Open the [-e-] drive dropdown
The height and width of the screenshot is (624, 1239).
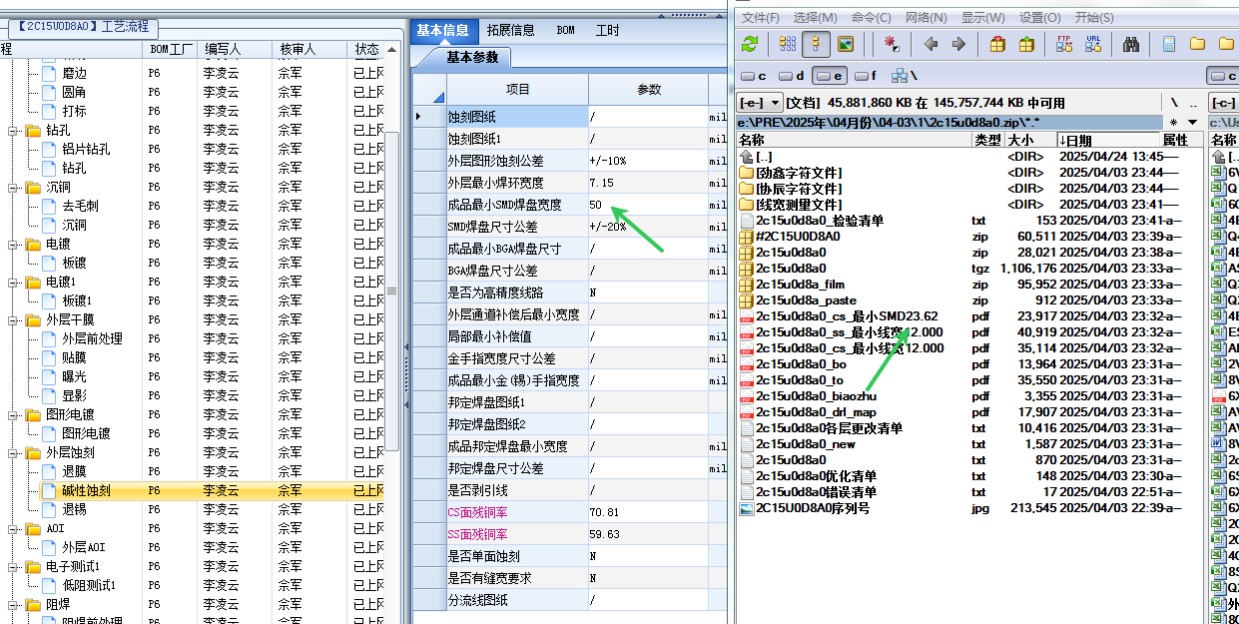(759, 103)
